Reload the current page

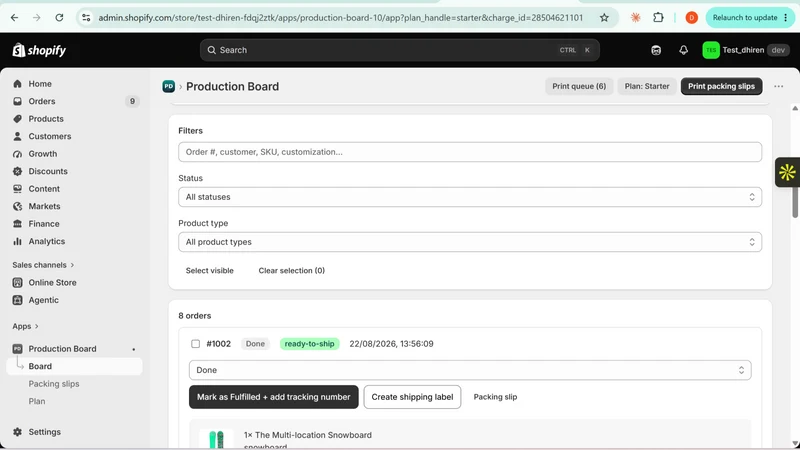tap(59, 17)
